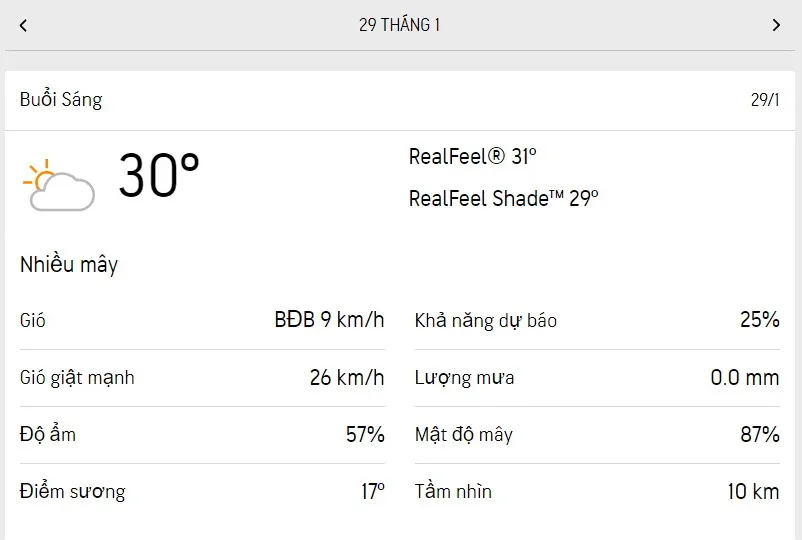Click the RealFeel® 31° text
The image size is (802, 540).
pos(473,157)
